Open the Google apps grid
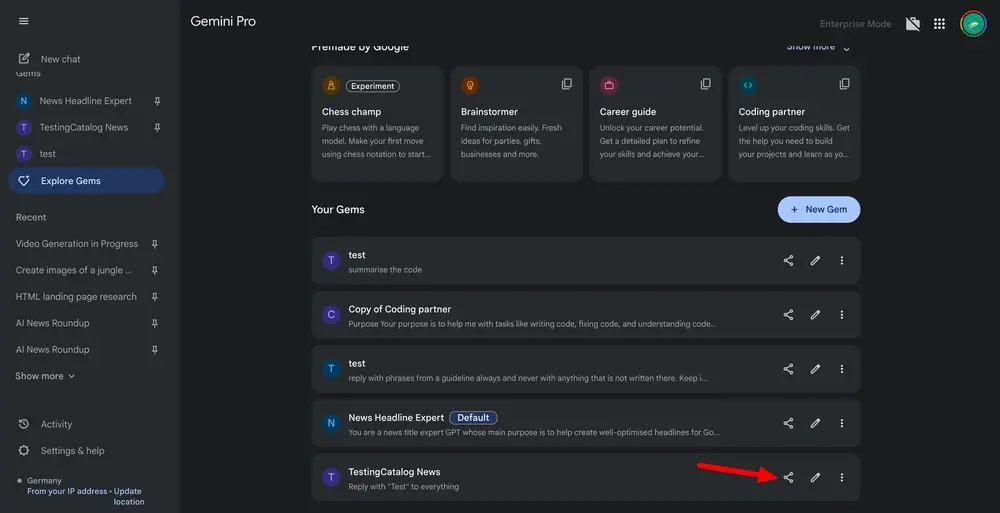 (939, 24)
